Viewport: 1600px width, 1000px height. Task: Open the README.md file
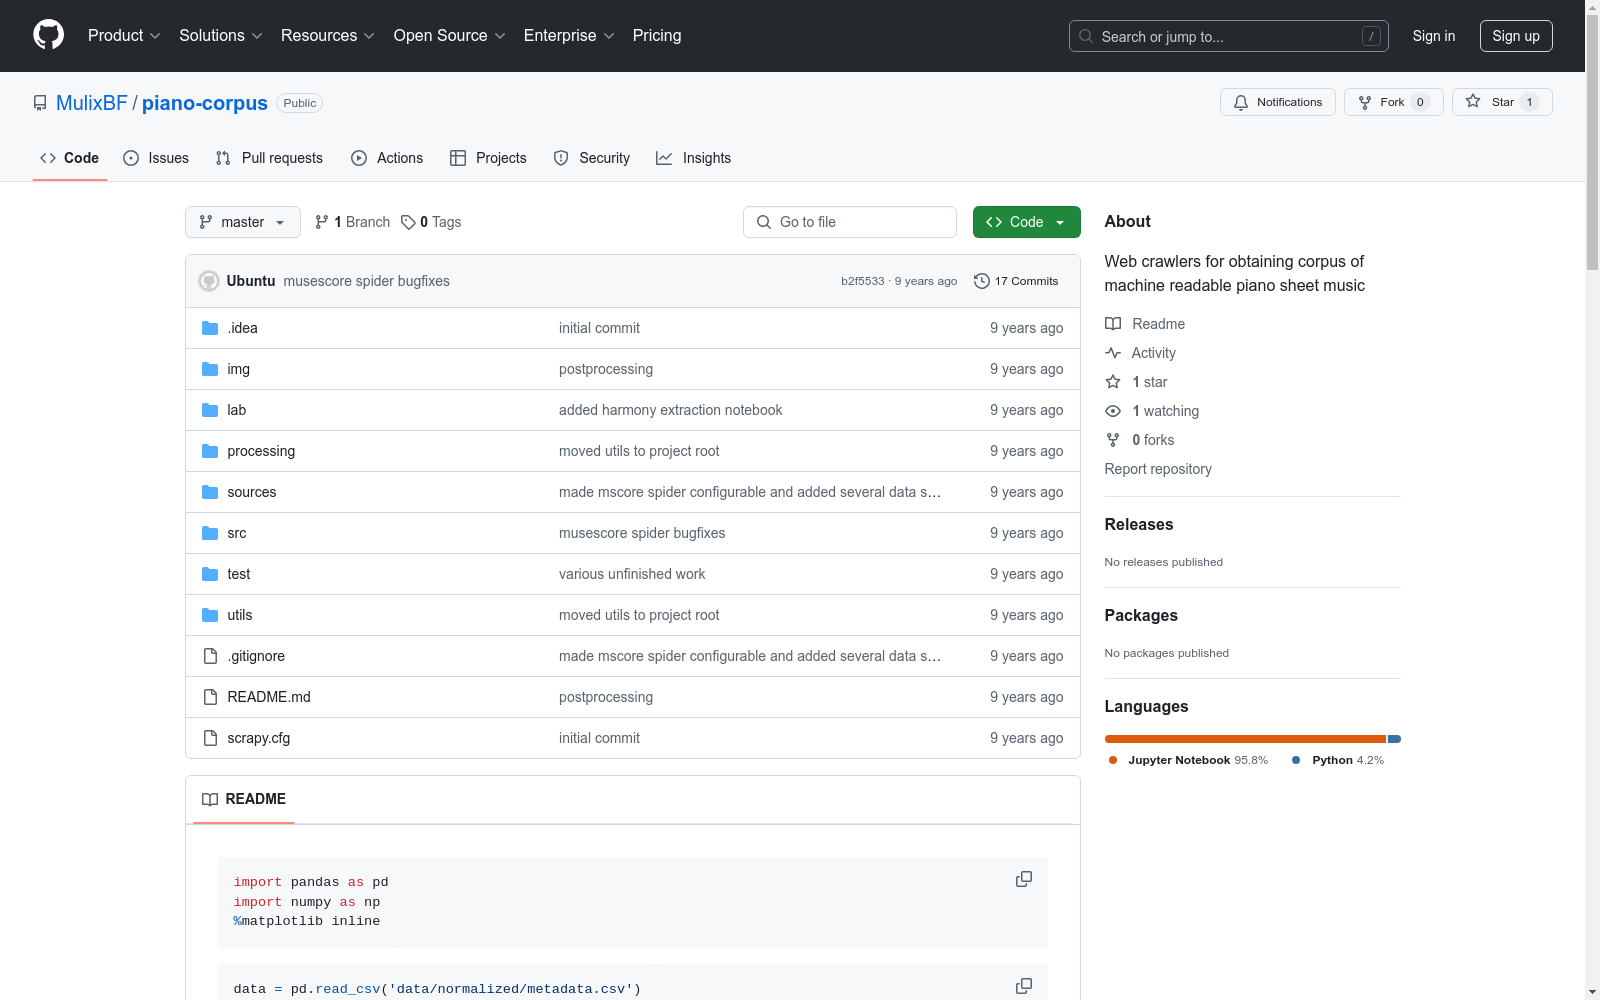coord(269,697)
